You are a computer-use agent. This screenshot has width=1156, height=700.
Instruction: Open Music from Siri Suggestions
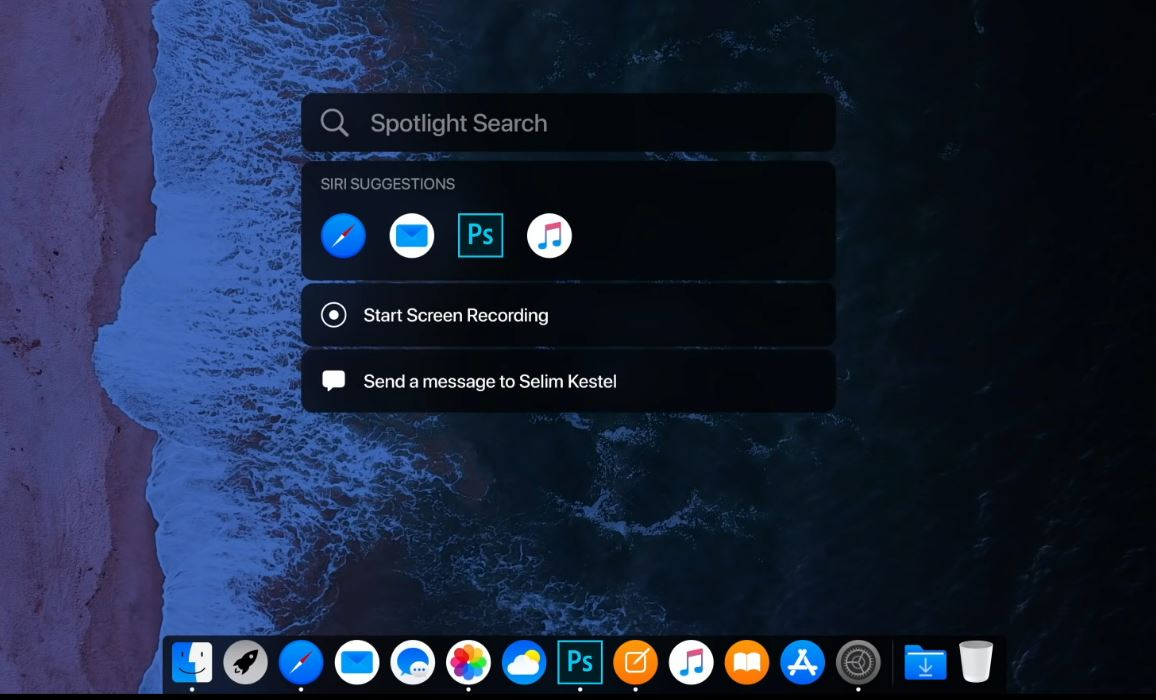pos(549,235)
